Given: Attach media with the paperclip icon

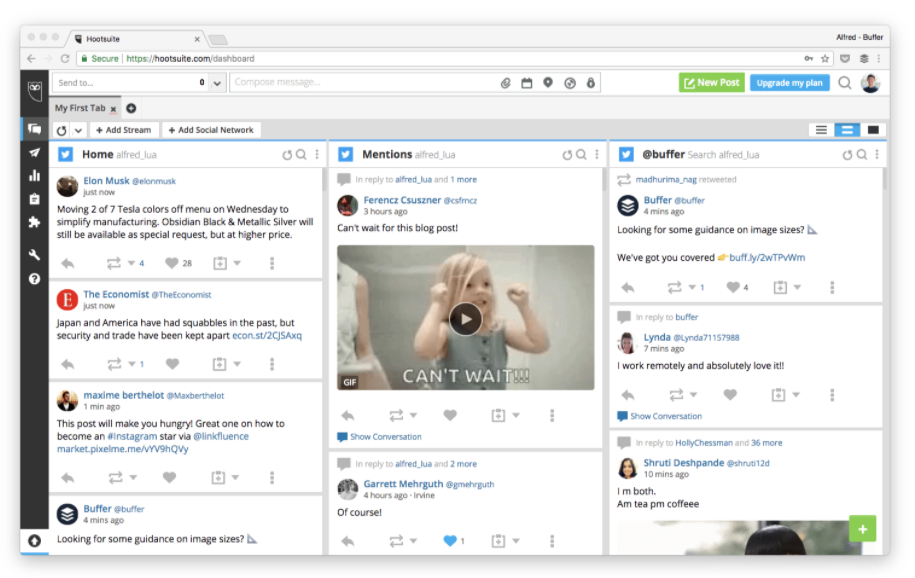Looking at the screenshot, I should coord(505,83).
